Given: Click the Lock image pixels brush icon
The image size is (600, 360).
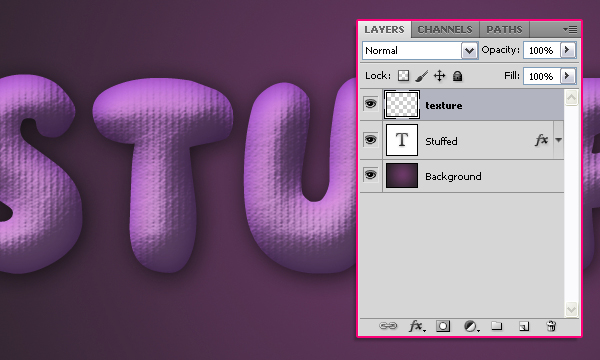Looking at the screenshot, I should pyautogui.click(x=421, y=76).
